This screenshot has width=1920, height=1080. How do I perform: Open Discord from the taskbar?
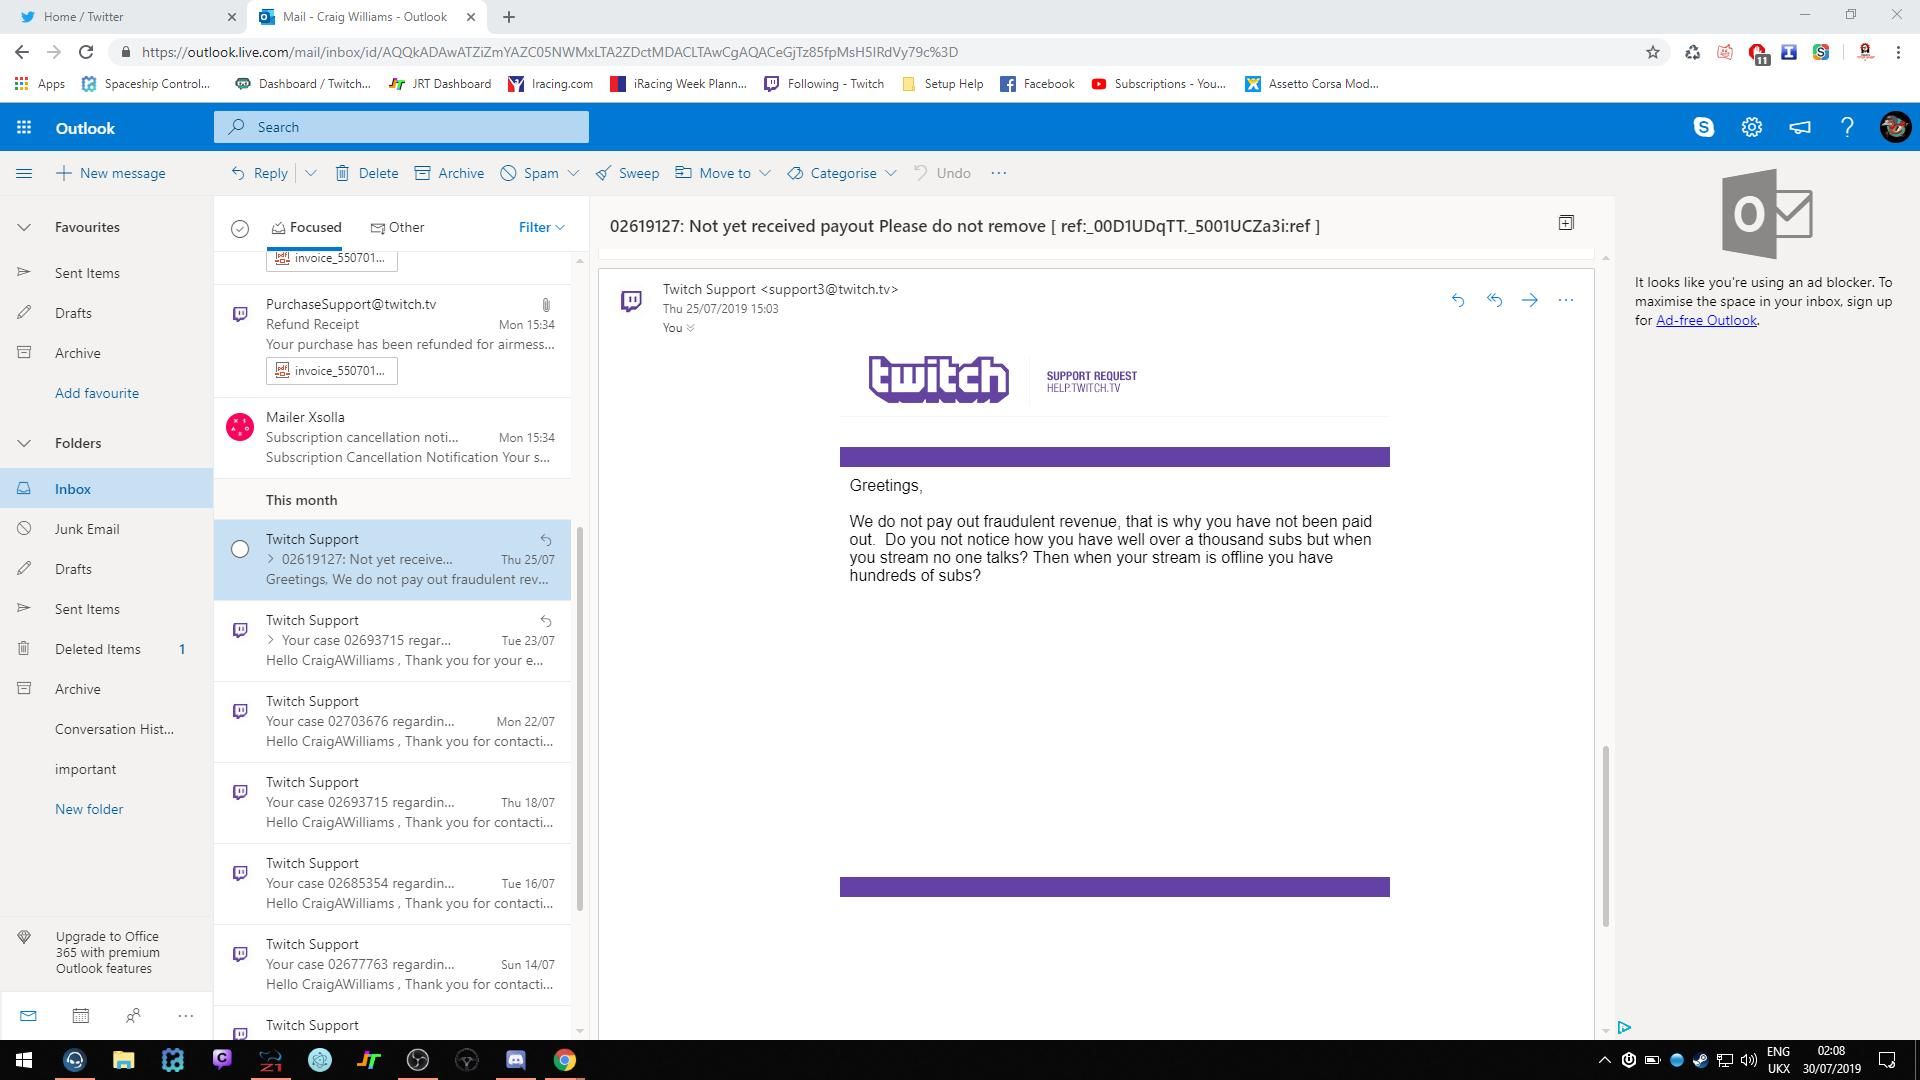516,1060
